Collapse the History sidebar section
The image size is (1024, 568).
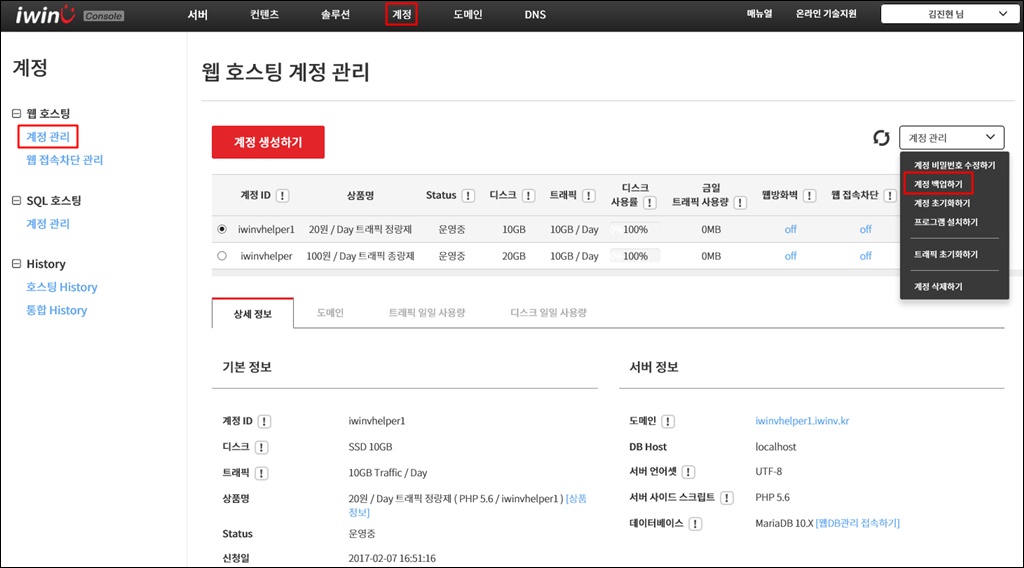(x=16, y=264)
